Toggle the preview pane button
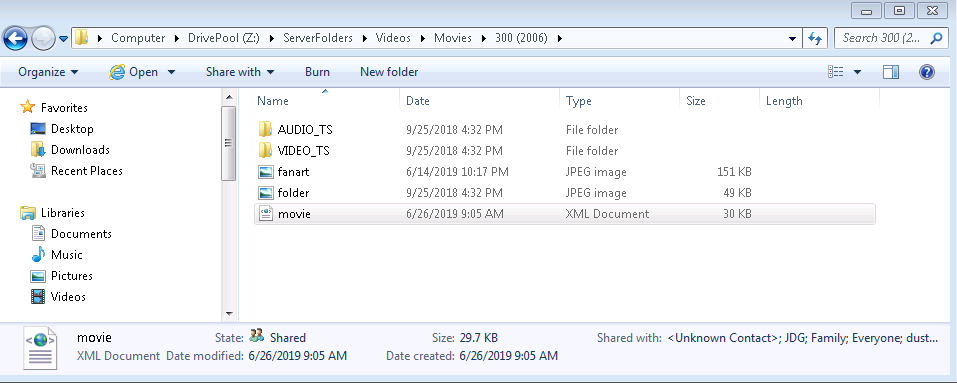Screen dimensions: 957x383 tap(891, 72)
